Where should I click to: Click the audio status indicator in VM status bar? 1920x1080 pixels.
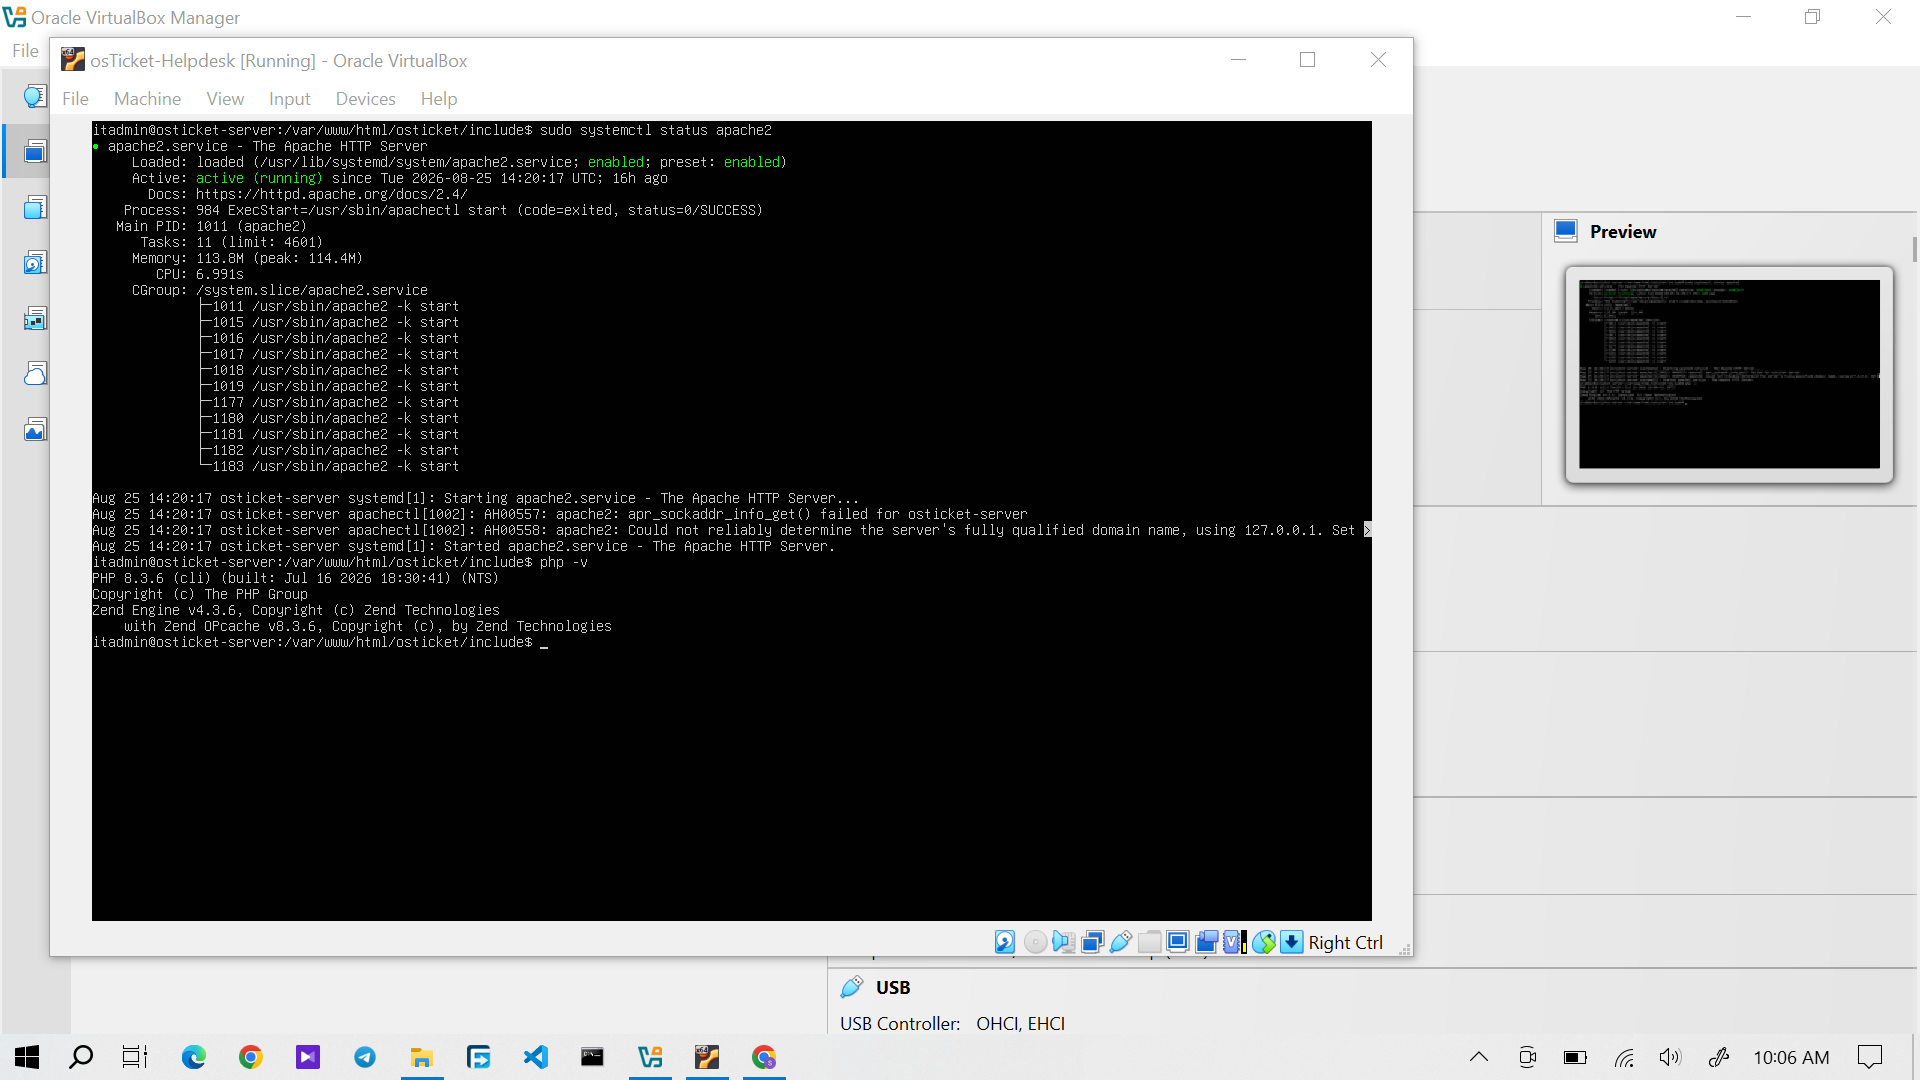(x=1063, y=942)
